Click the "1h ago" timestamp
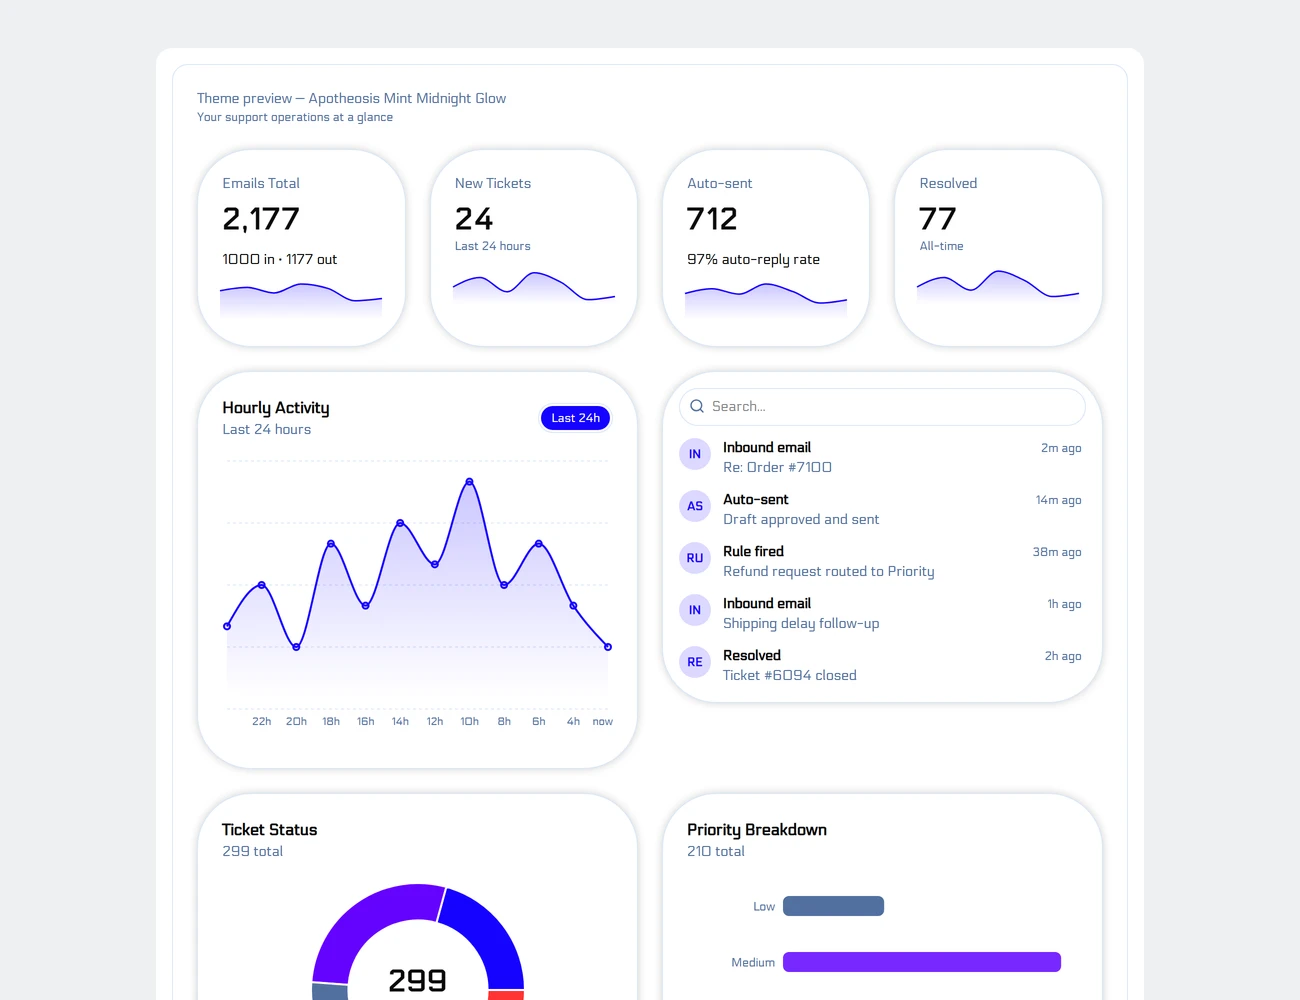The width and height of the screenshot is (1300, 1000). [x=1064, y=604]
